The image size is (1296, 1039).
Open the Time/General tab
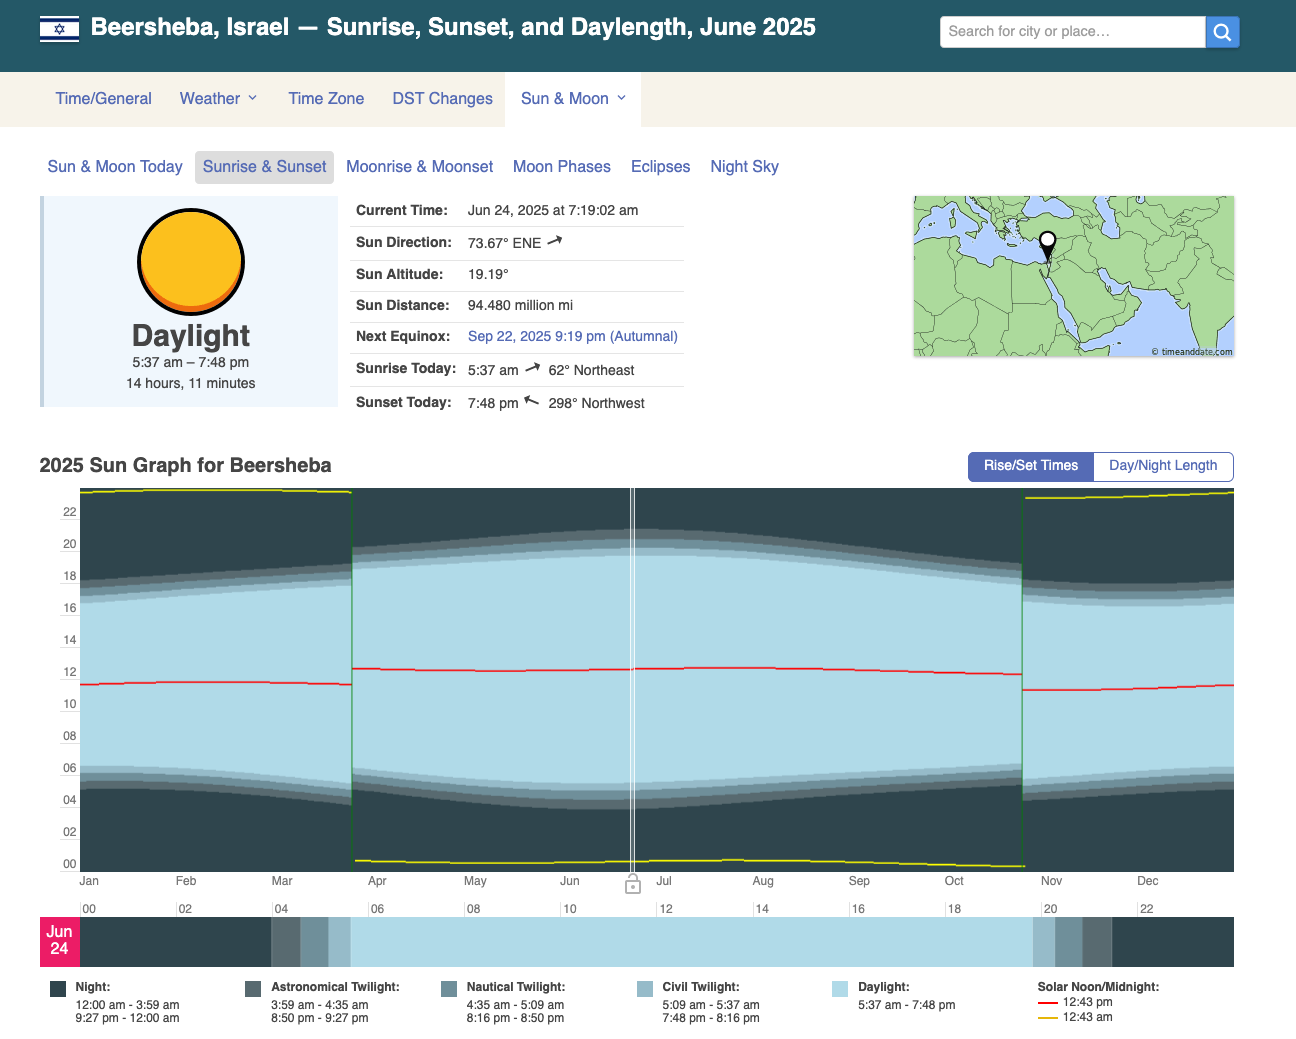click(104, 99)
